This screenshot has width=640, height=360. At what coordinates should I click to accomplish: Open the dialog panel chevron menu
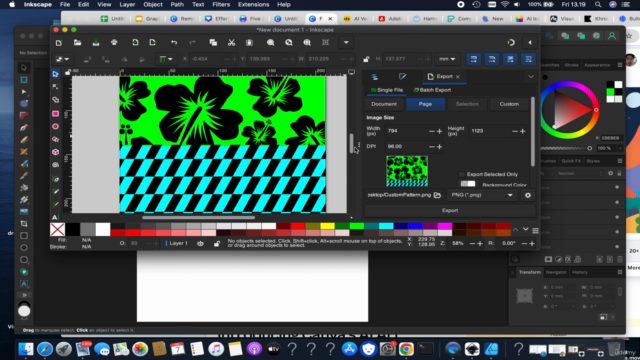[531, 77]
